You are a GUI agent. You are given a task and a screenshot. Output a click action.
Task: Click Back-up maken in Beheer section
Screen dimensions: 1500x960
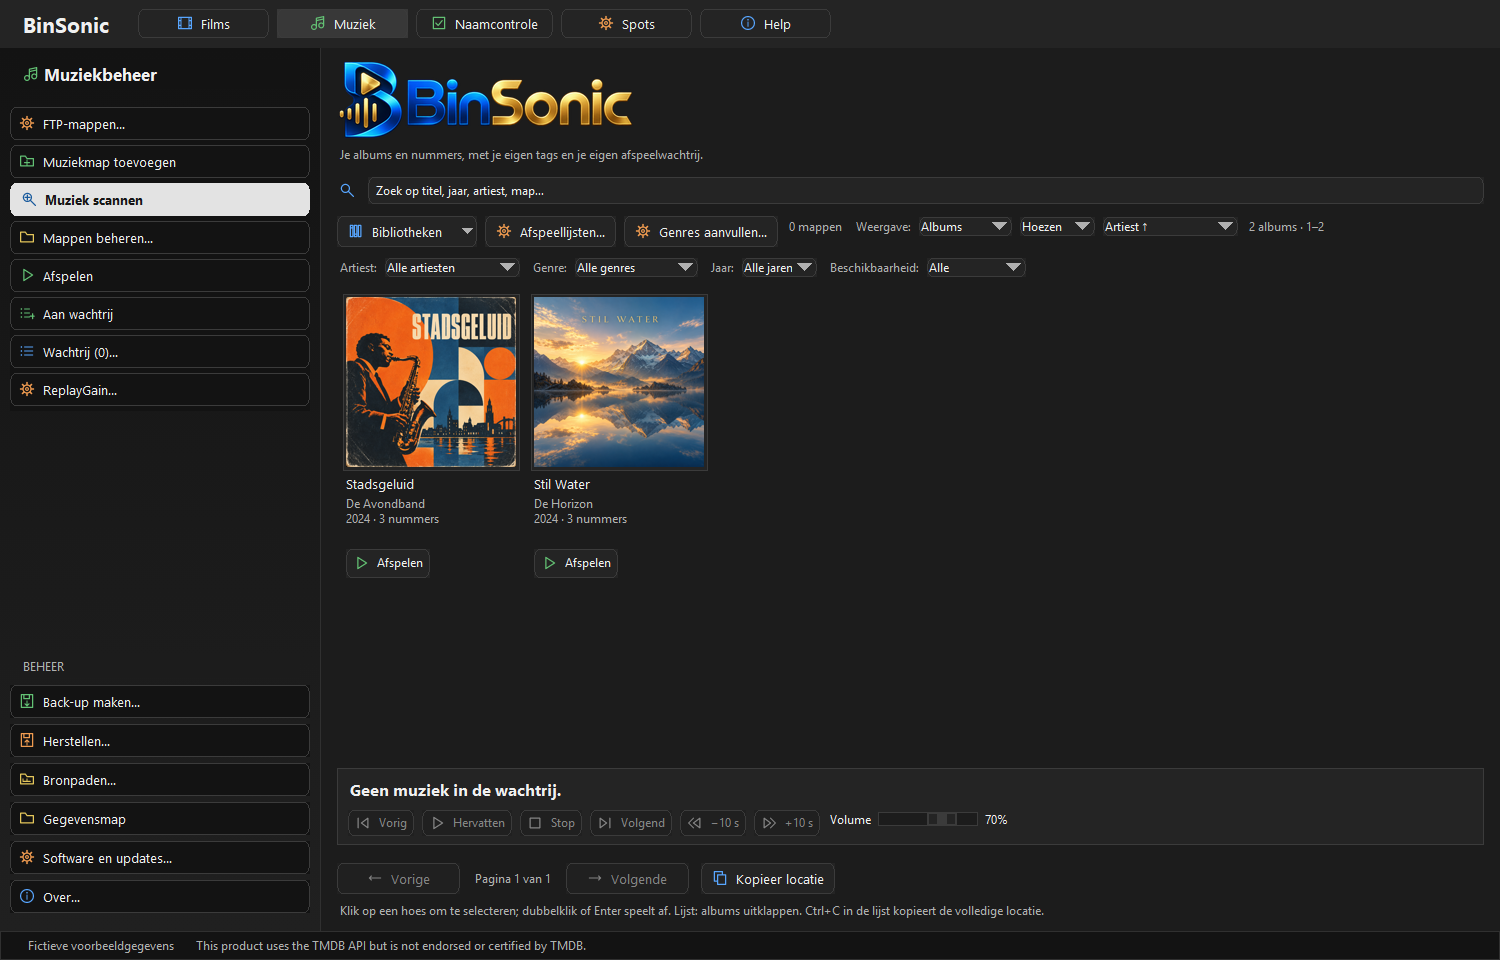pos(160,702)
